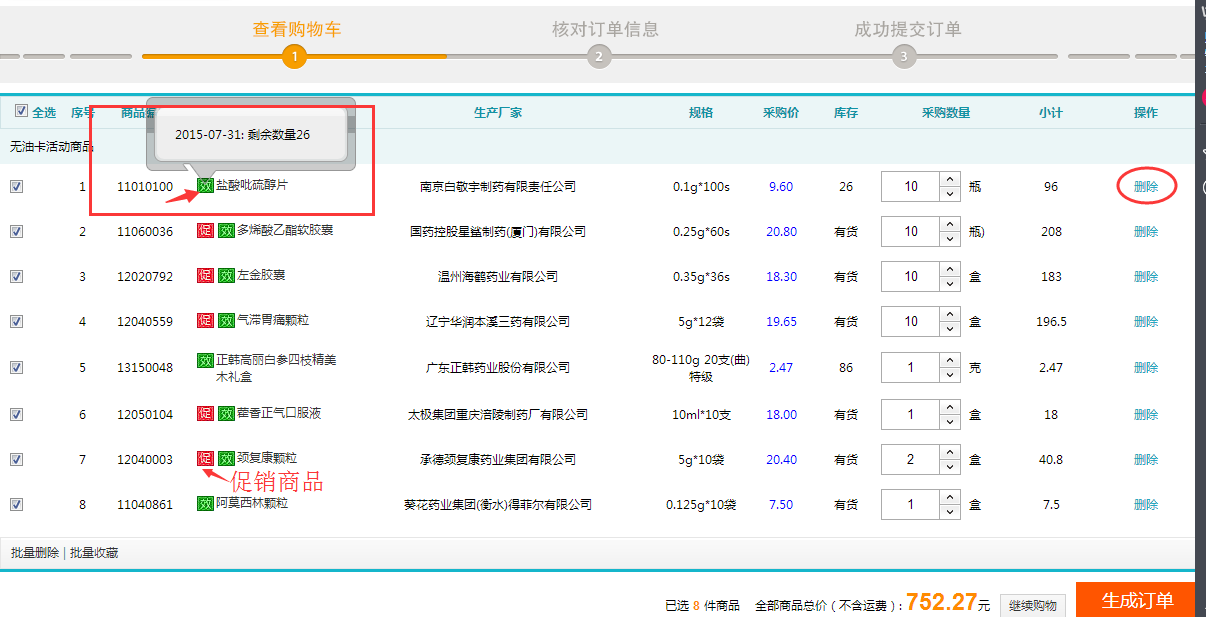
Task: Click the green 效 badge for 多烯酸乙酯软胶囊
Action: 226,231
